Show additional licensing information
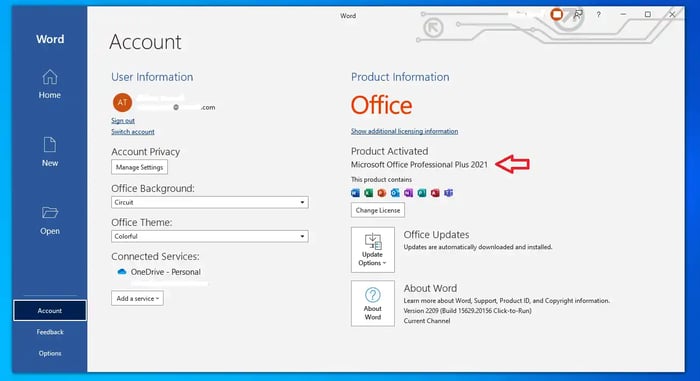 coord(404,131)
